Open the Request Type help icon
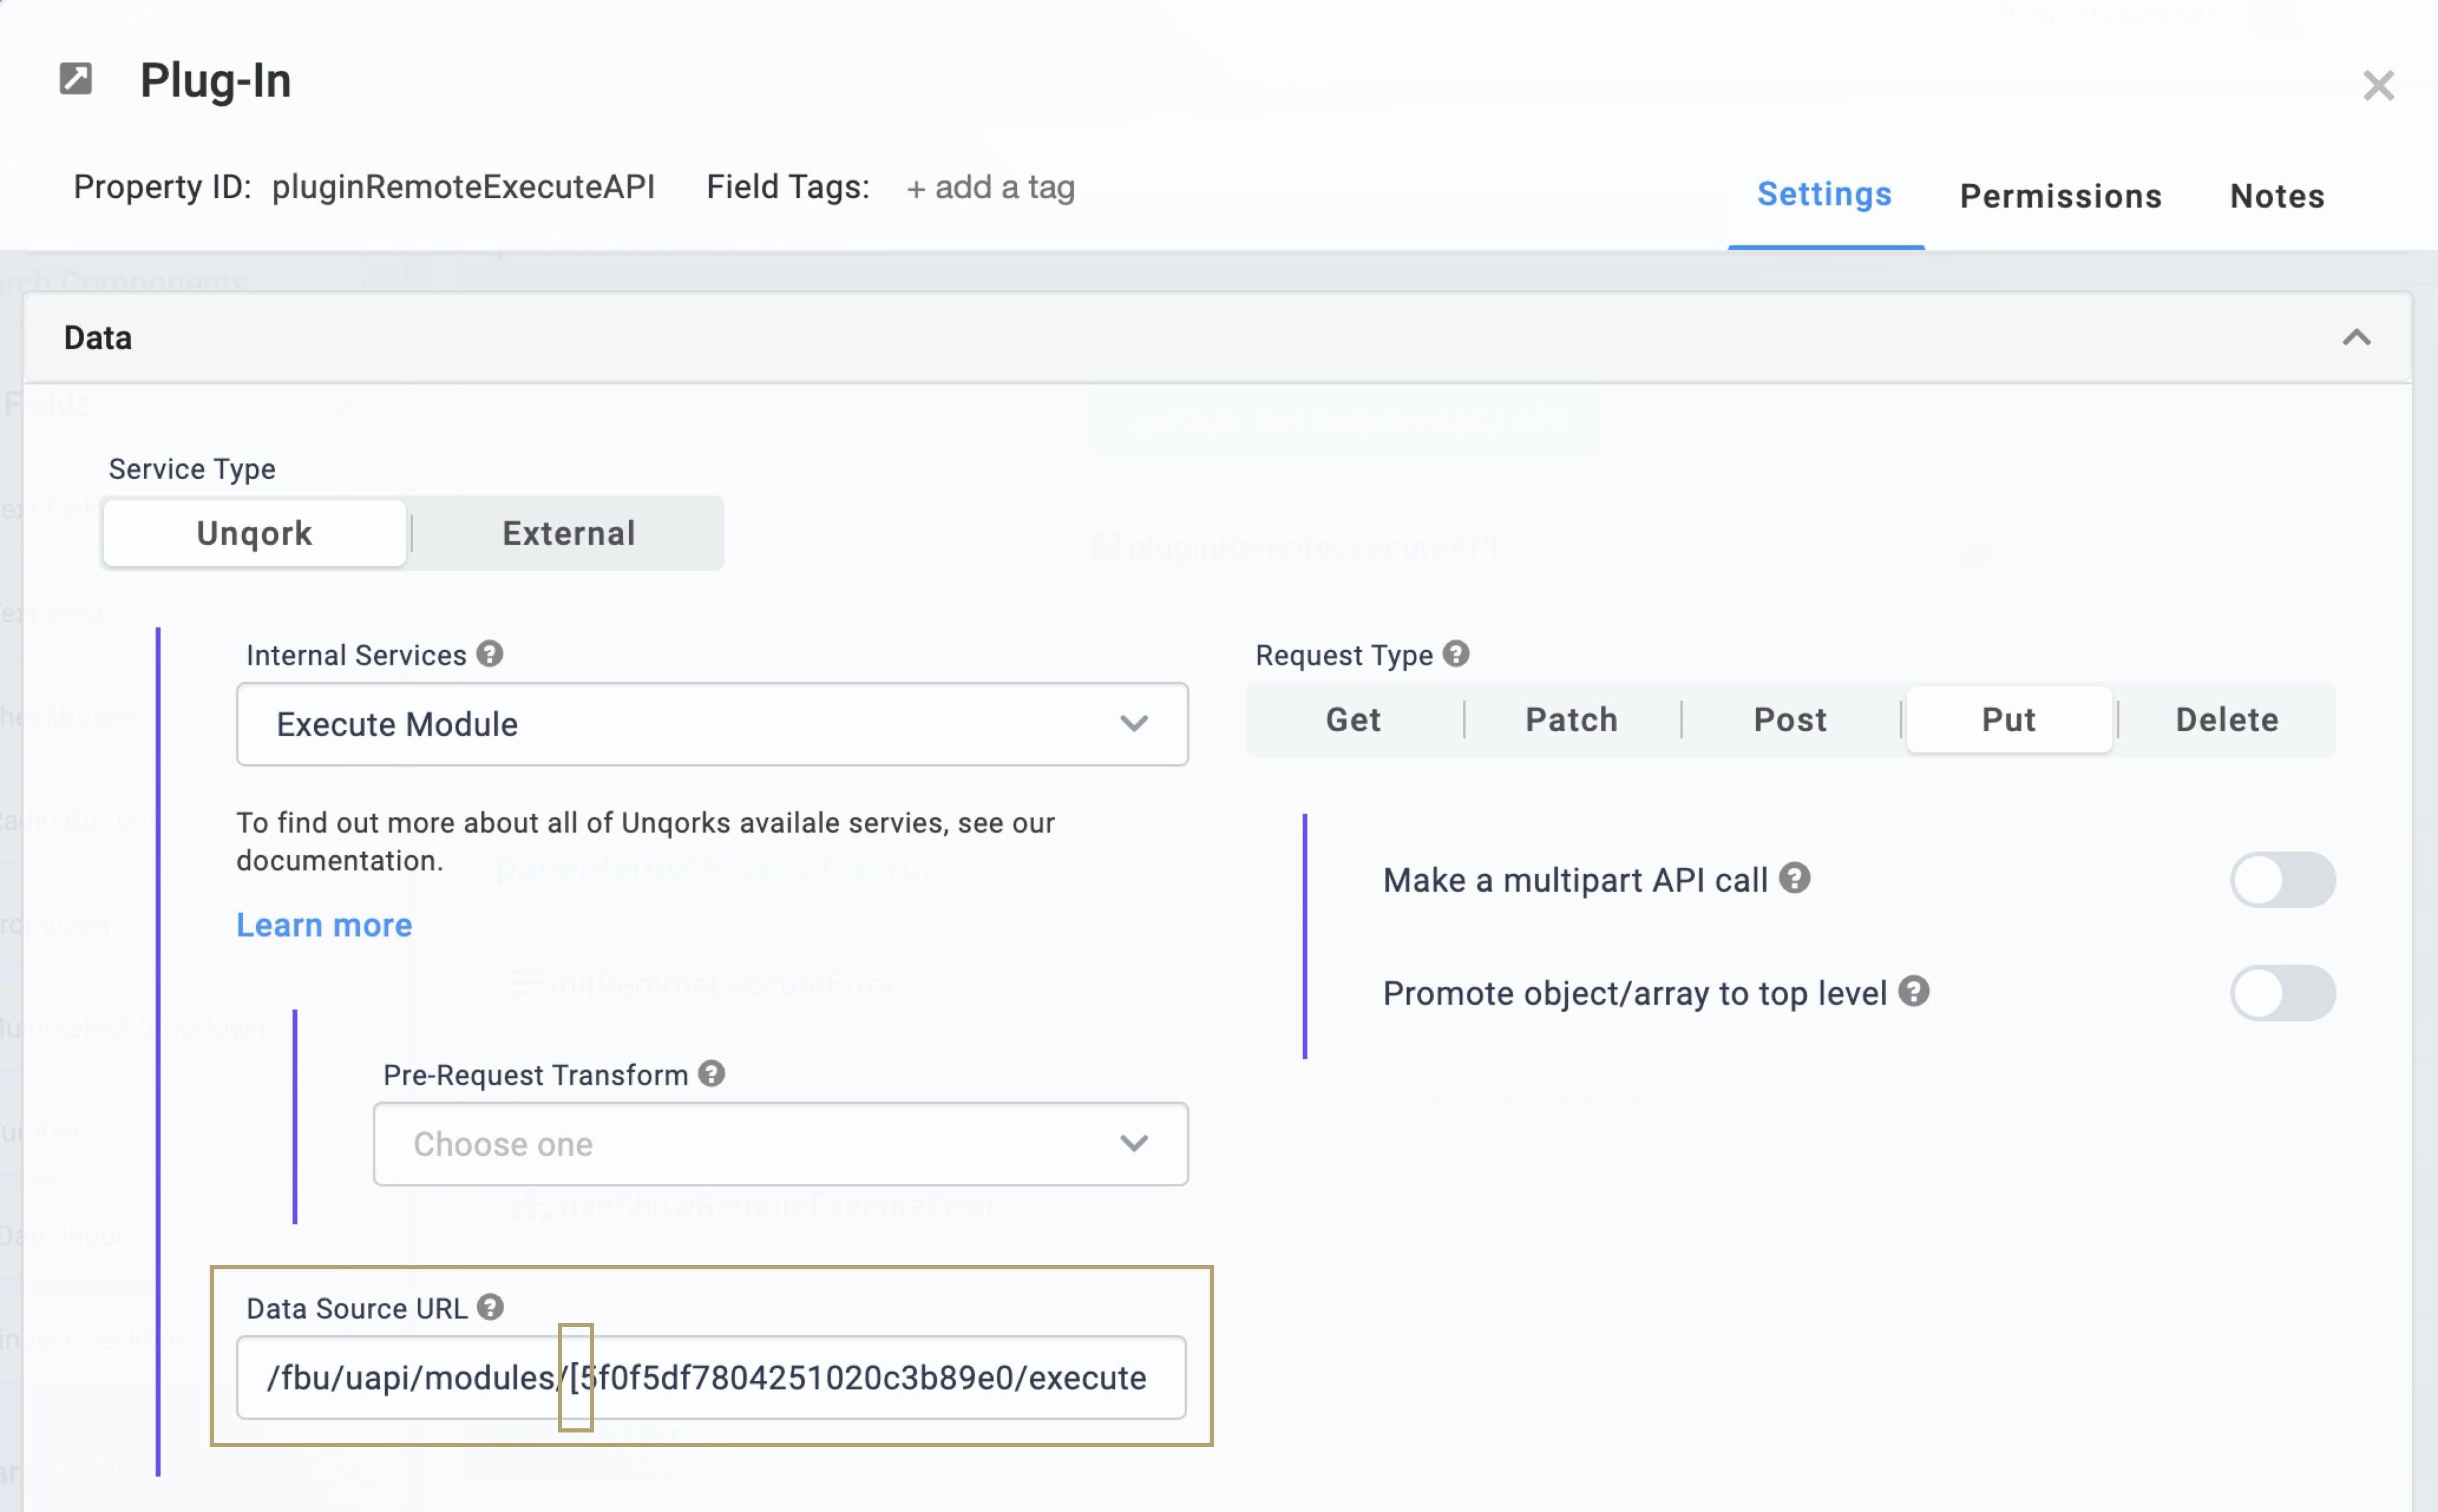 coord(1456,654)
